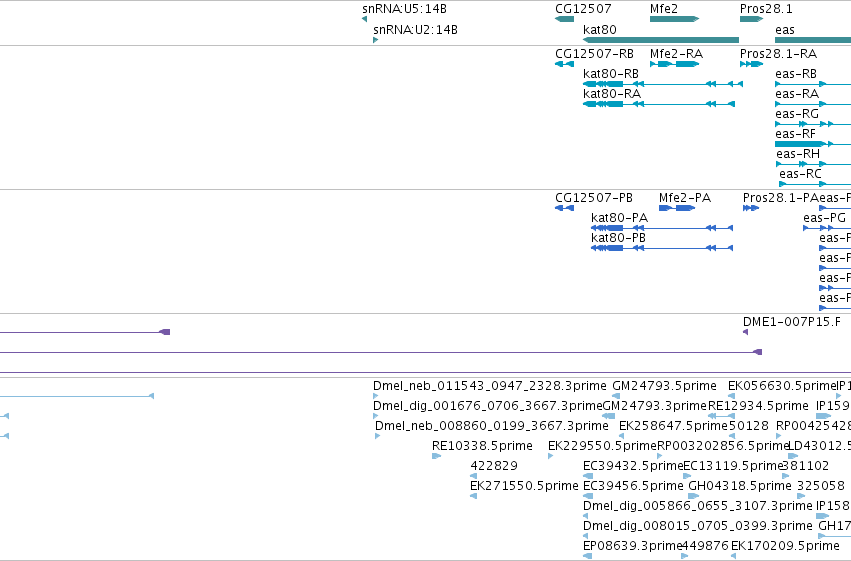Open transcript CG12507-RB
Screen dimensions: 851x561
(x=564, y=64)
